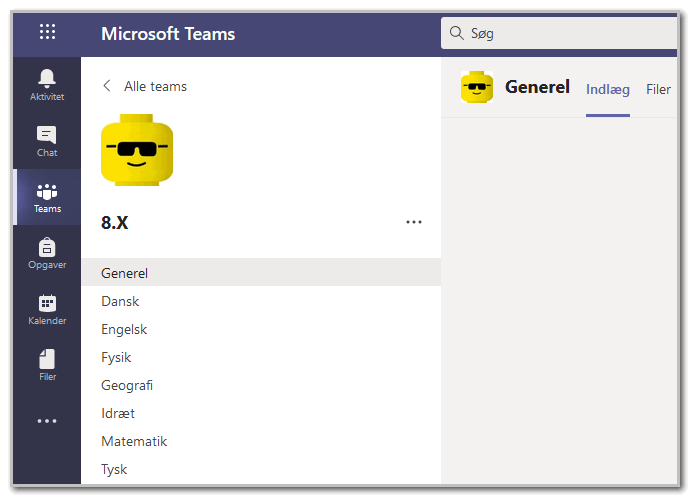This screenshot has height=498, width=691.
Task: Switch to the Filer tab in channel header
Action: pos(658,89)
